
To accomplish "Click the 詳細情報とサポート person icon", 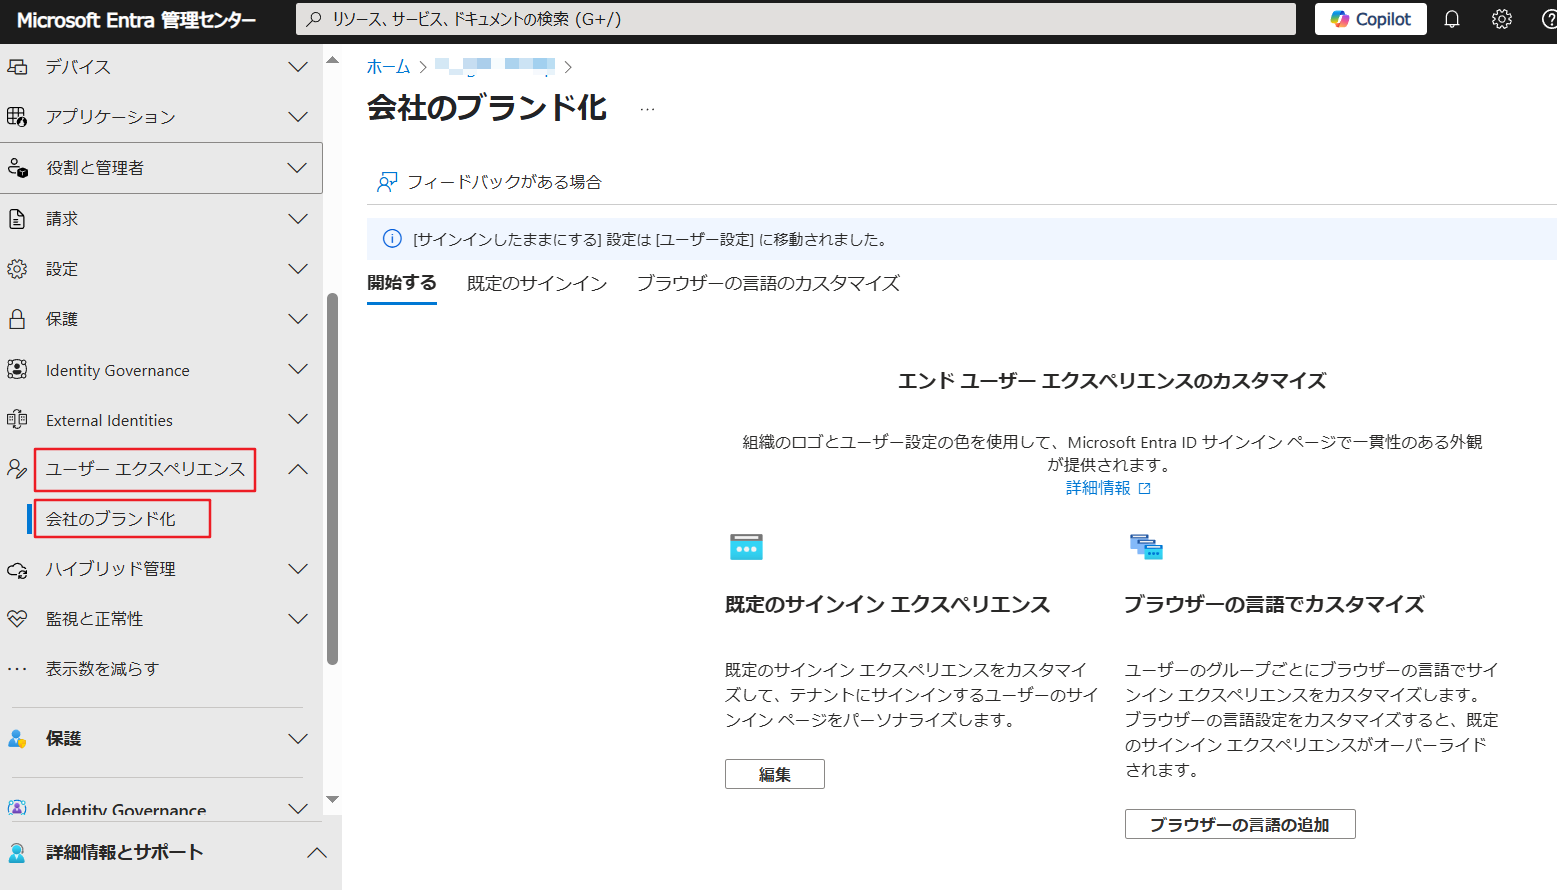I will pos(17,853).
